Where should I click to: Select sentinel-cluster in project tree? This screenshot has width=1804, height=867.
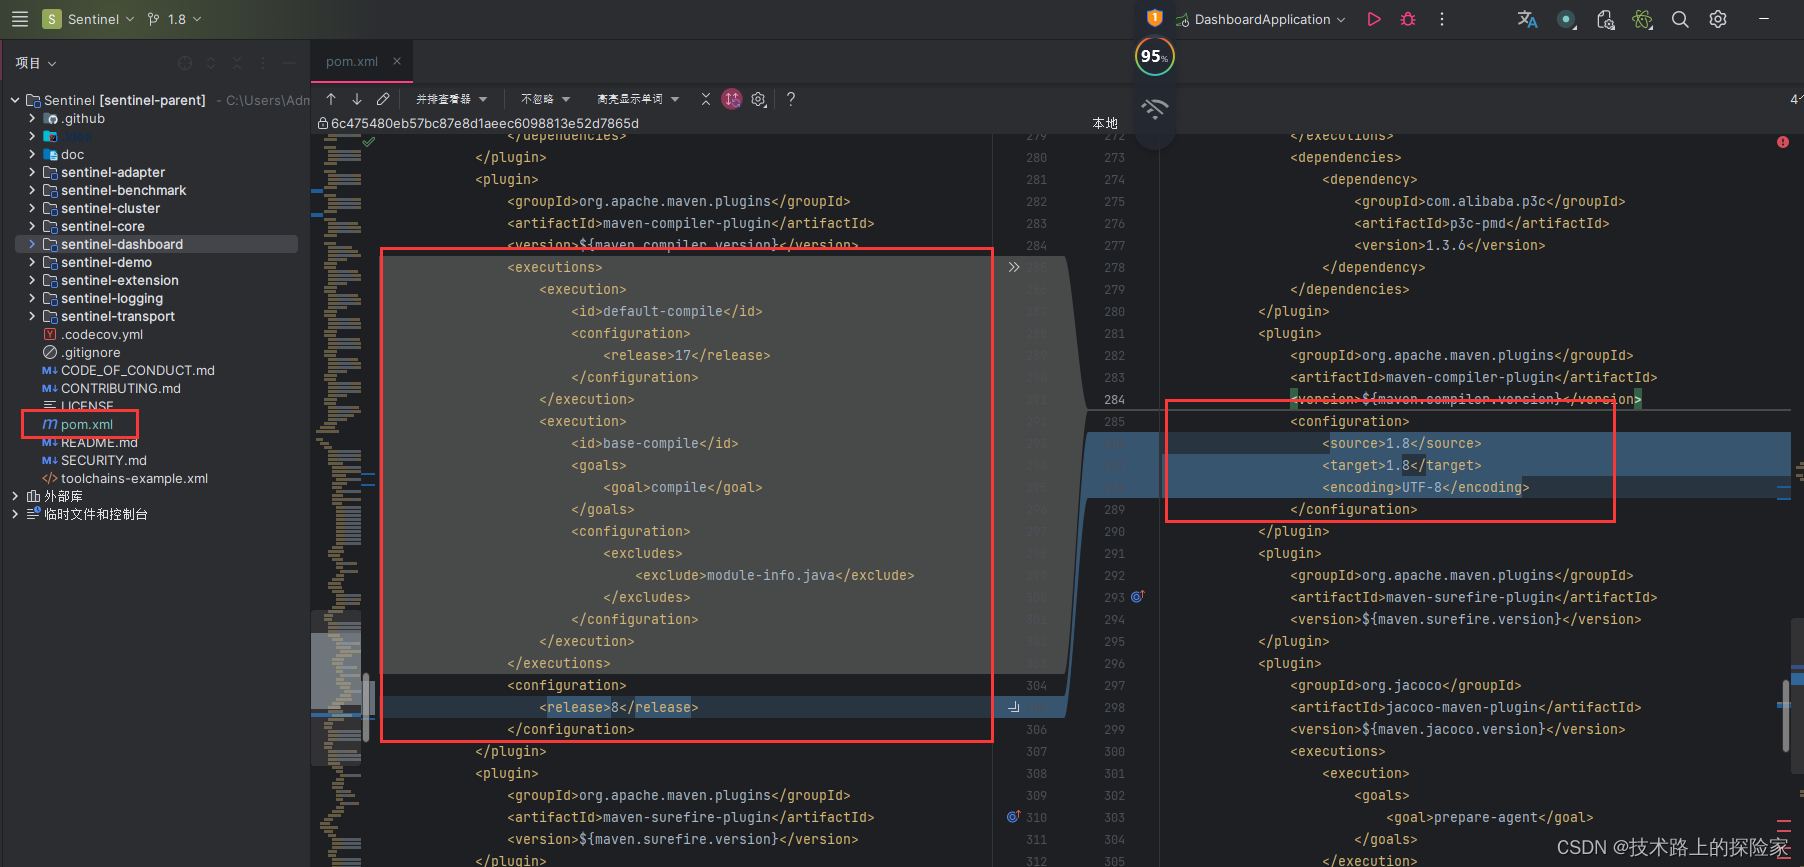coord(110,208)
